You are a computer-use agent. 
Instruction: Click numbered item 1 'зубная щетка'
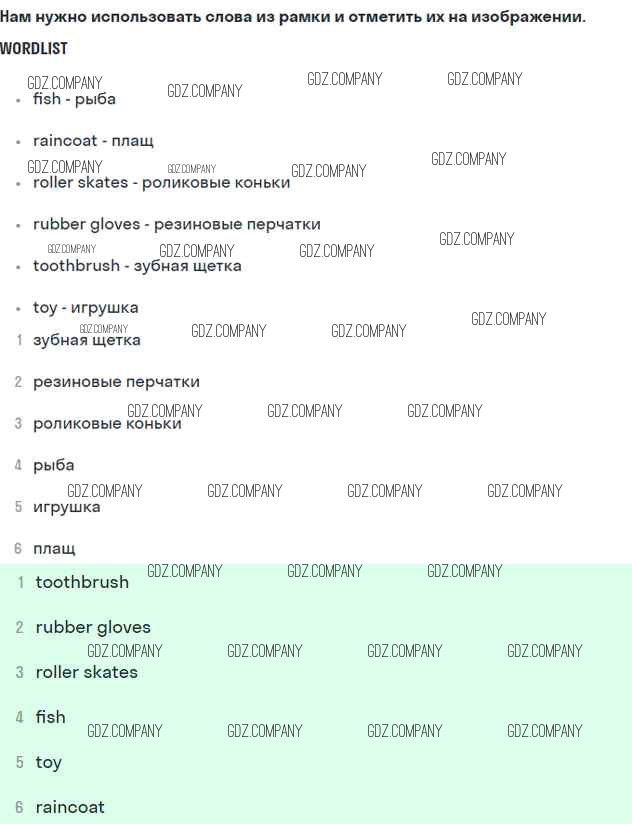point(86,340)
